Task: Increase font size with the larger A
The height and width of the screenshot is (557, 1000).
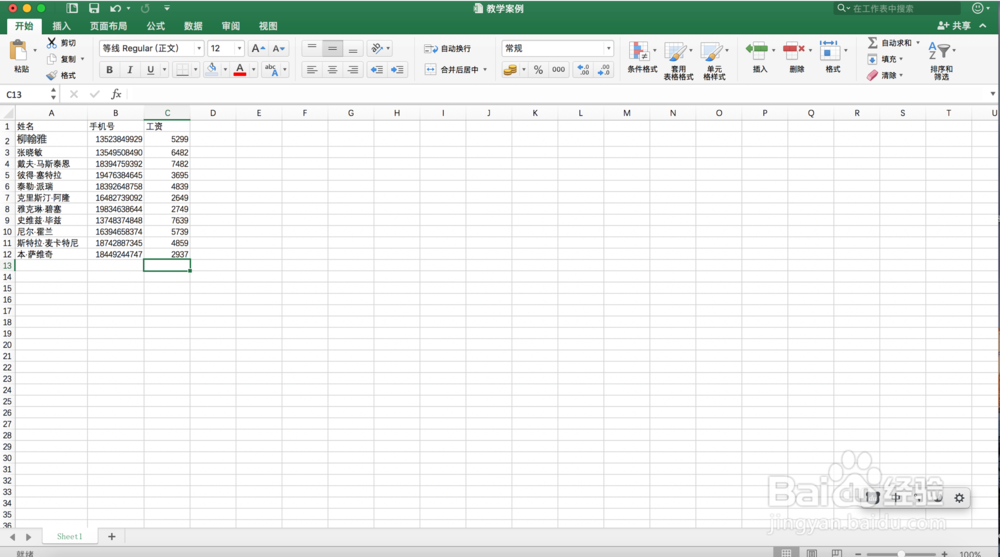Action: (258, 48)
